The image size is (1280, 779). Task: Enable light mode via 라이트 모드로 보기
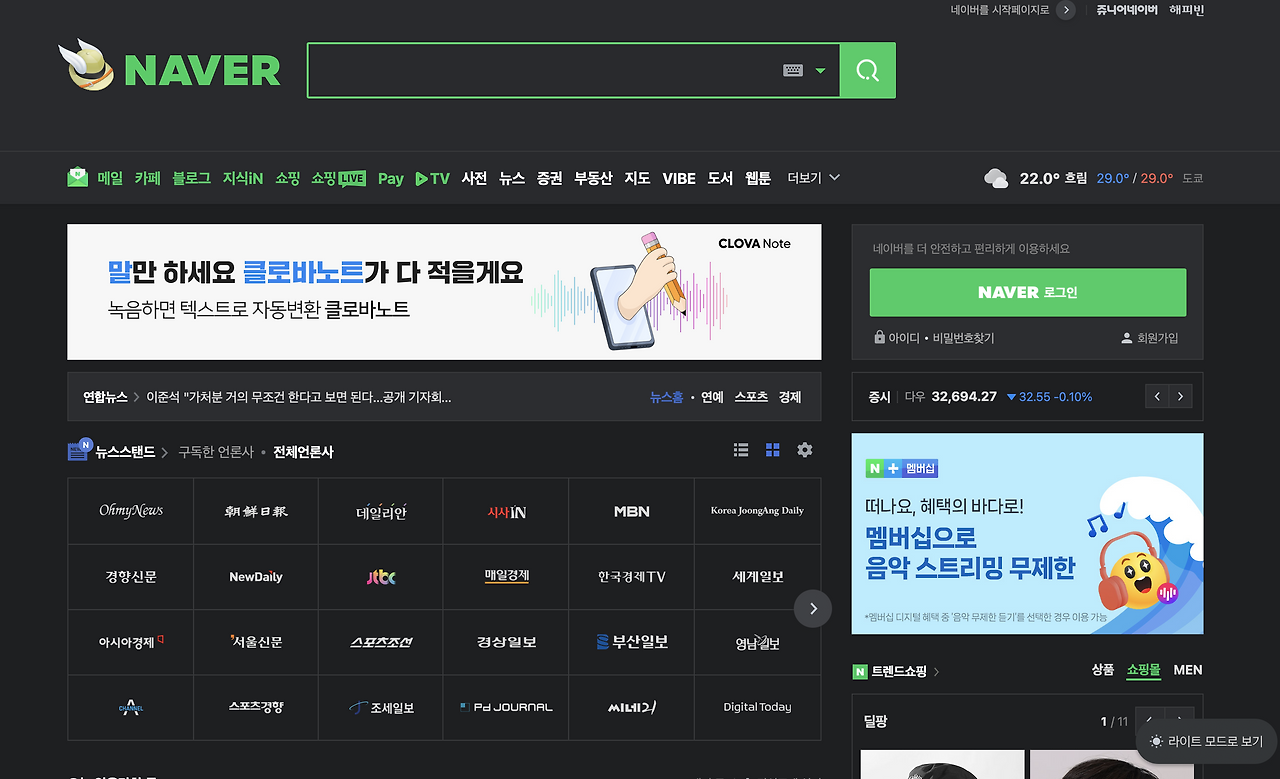click(x=1207, y=740)
